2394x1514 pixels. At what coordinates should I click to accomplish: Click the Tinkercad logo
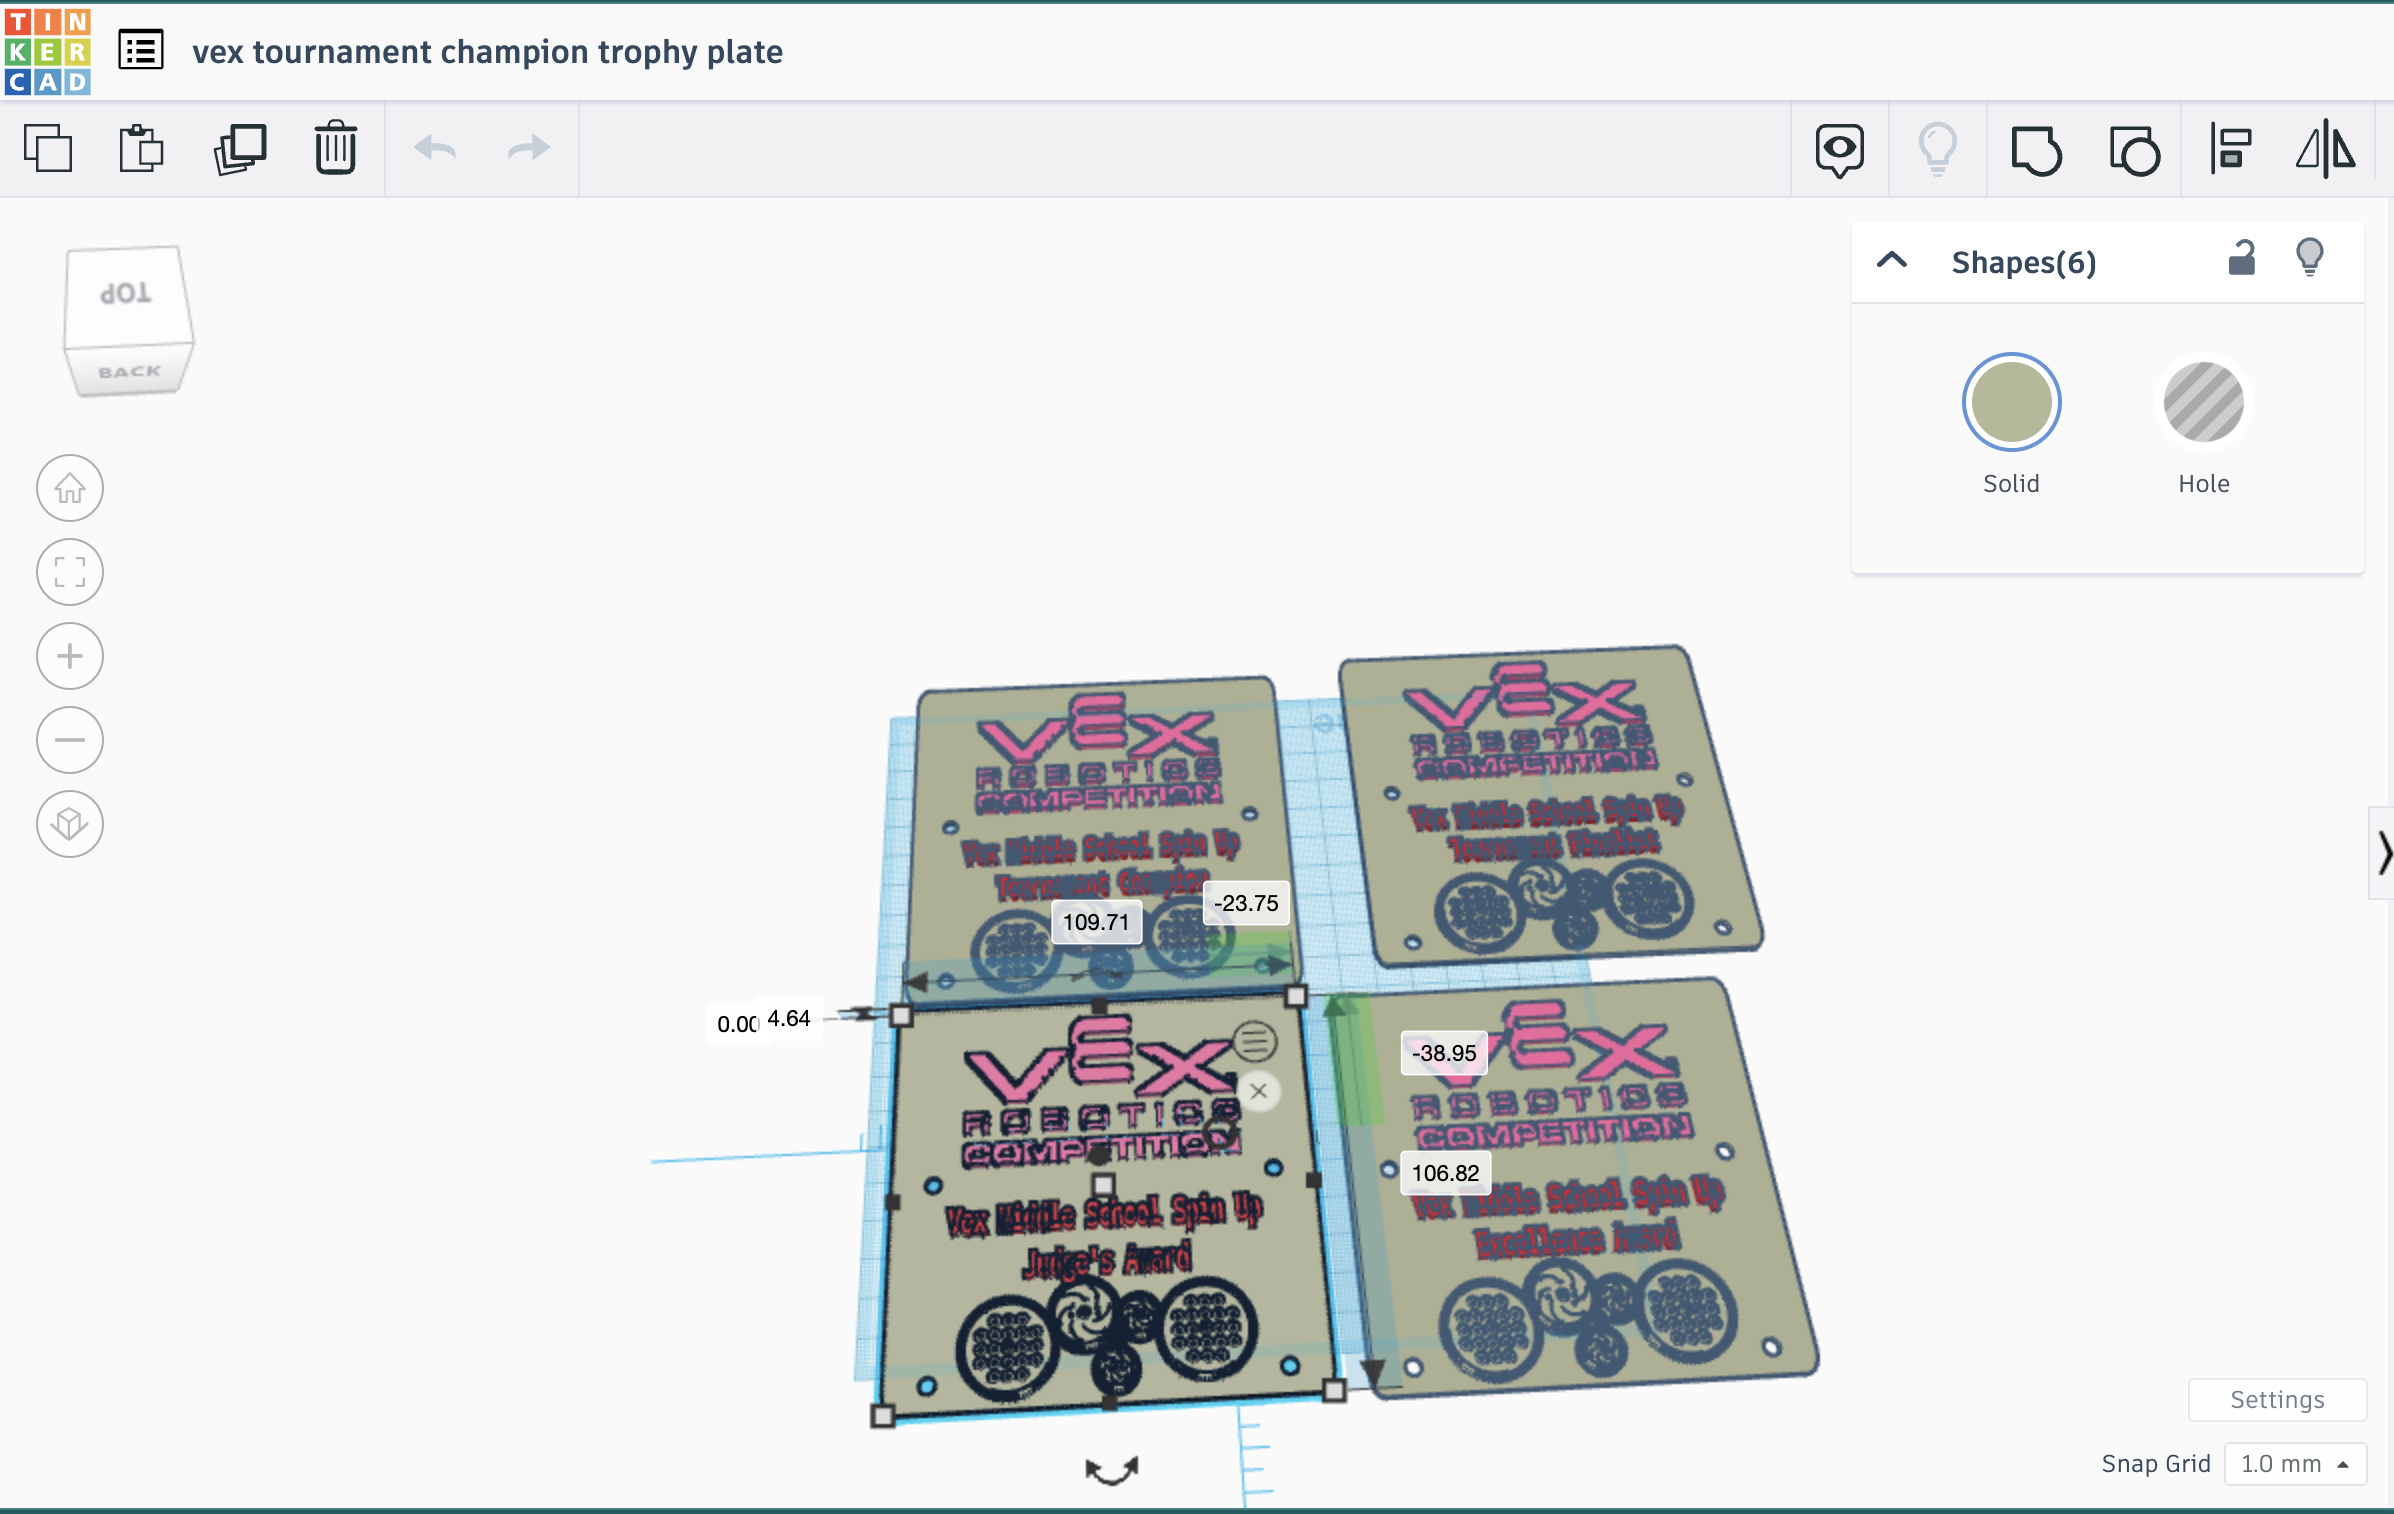coord(47,51)
